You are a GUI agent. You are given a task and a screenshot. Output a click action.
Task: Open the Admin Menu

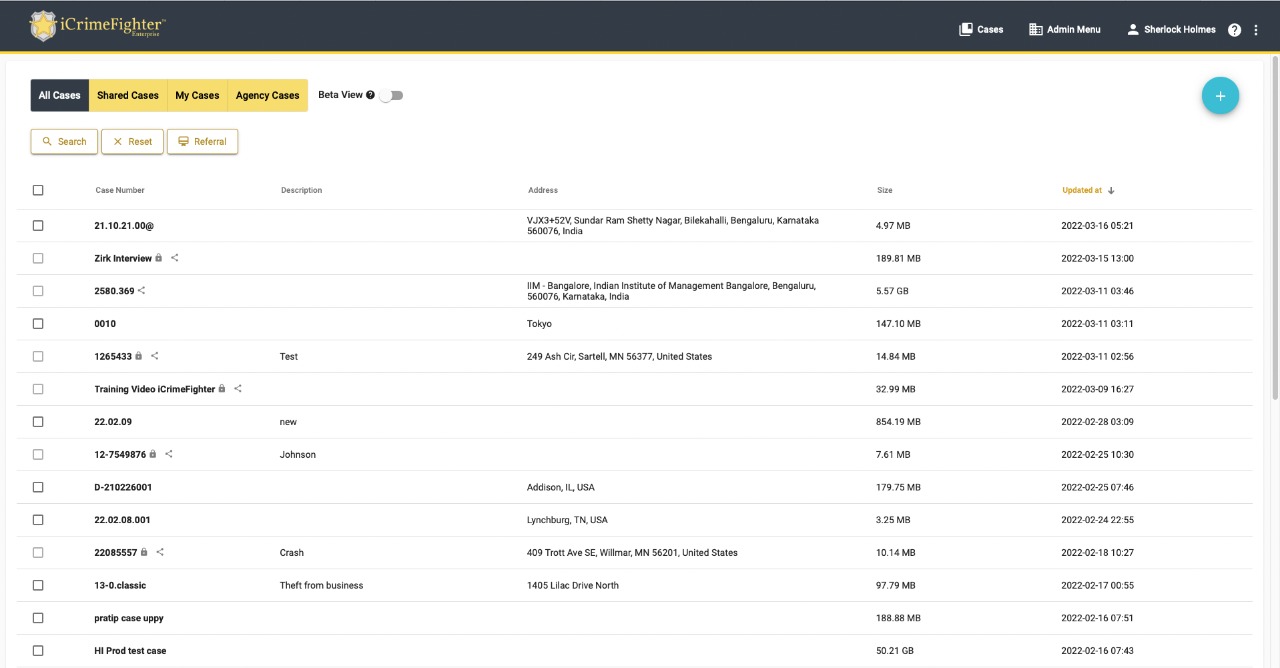pos(1064,30)
